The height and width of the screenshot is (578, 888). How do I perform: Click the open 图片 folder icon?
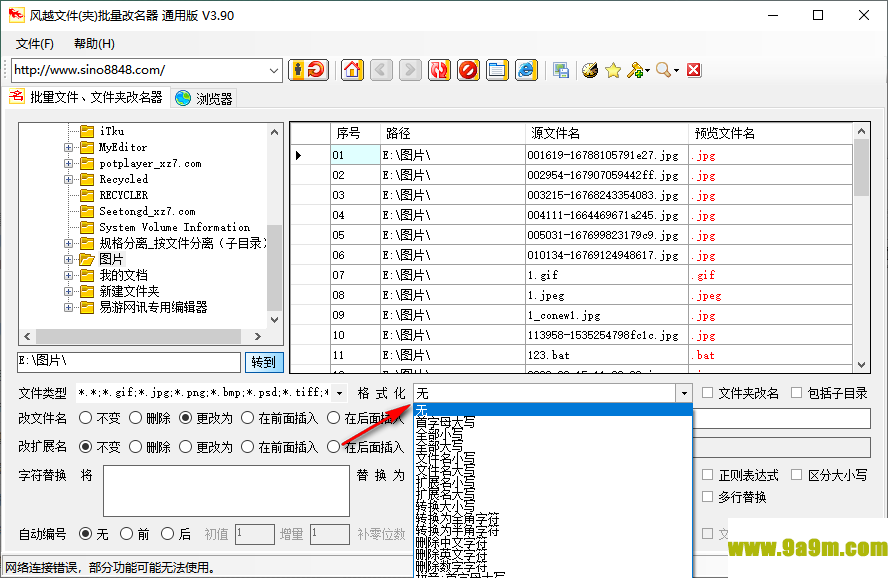tap(87, 259)
